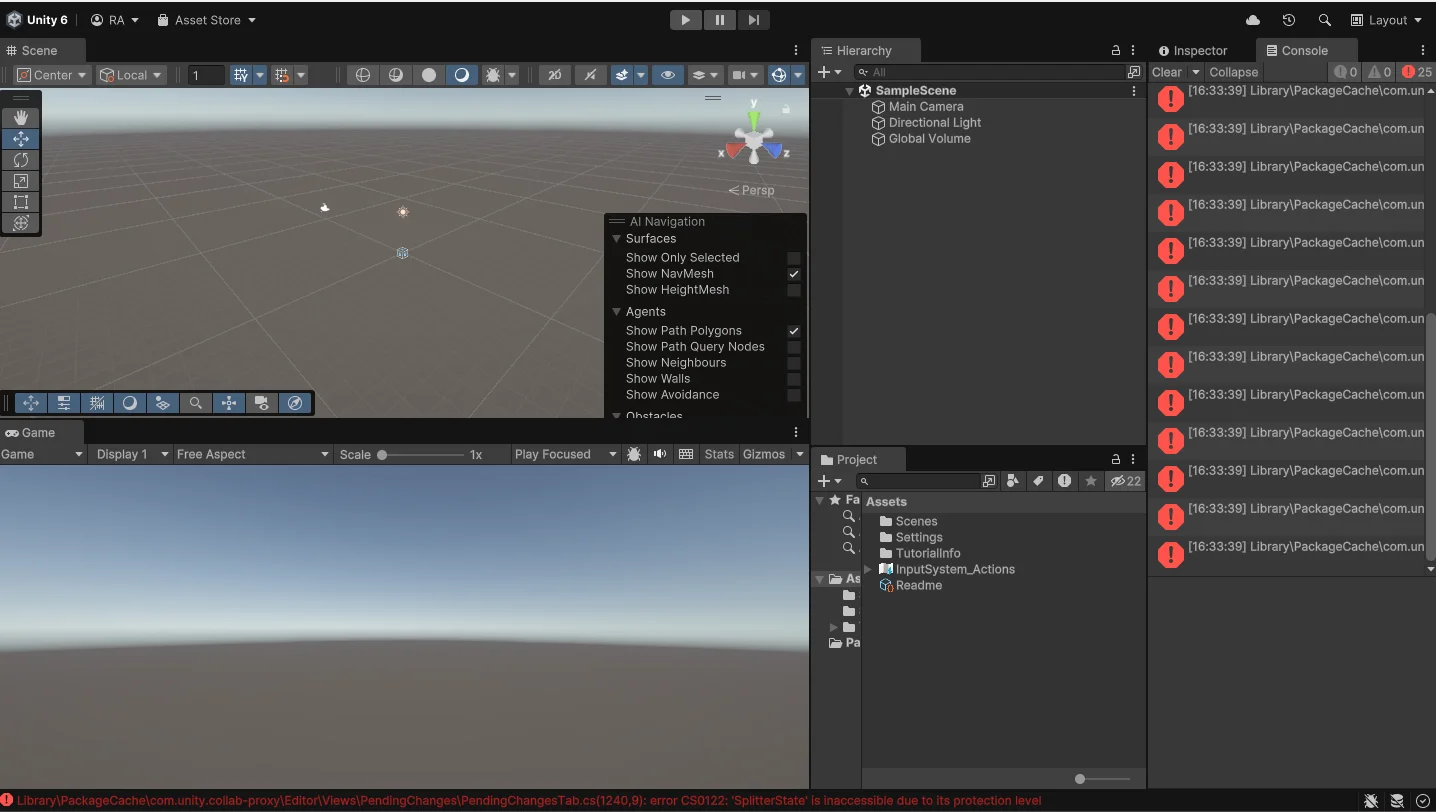Select the Hand view tool

click(x=21, y=118)
